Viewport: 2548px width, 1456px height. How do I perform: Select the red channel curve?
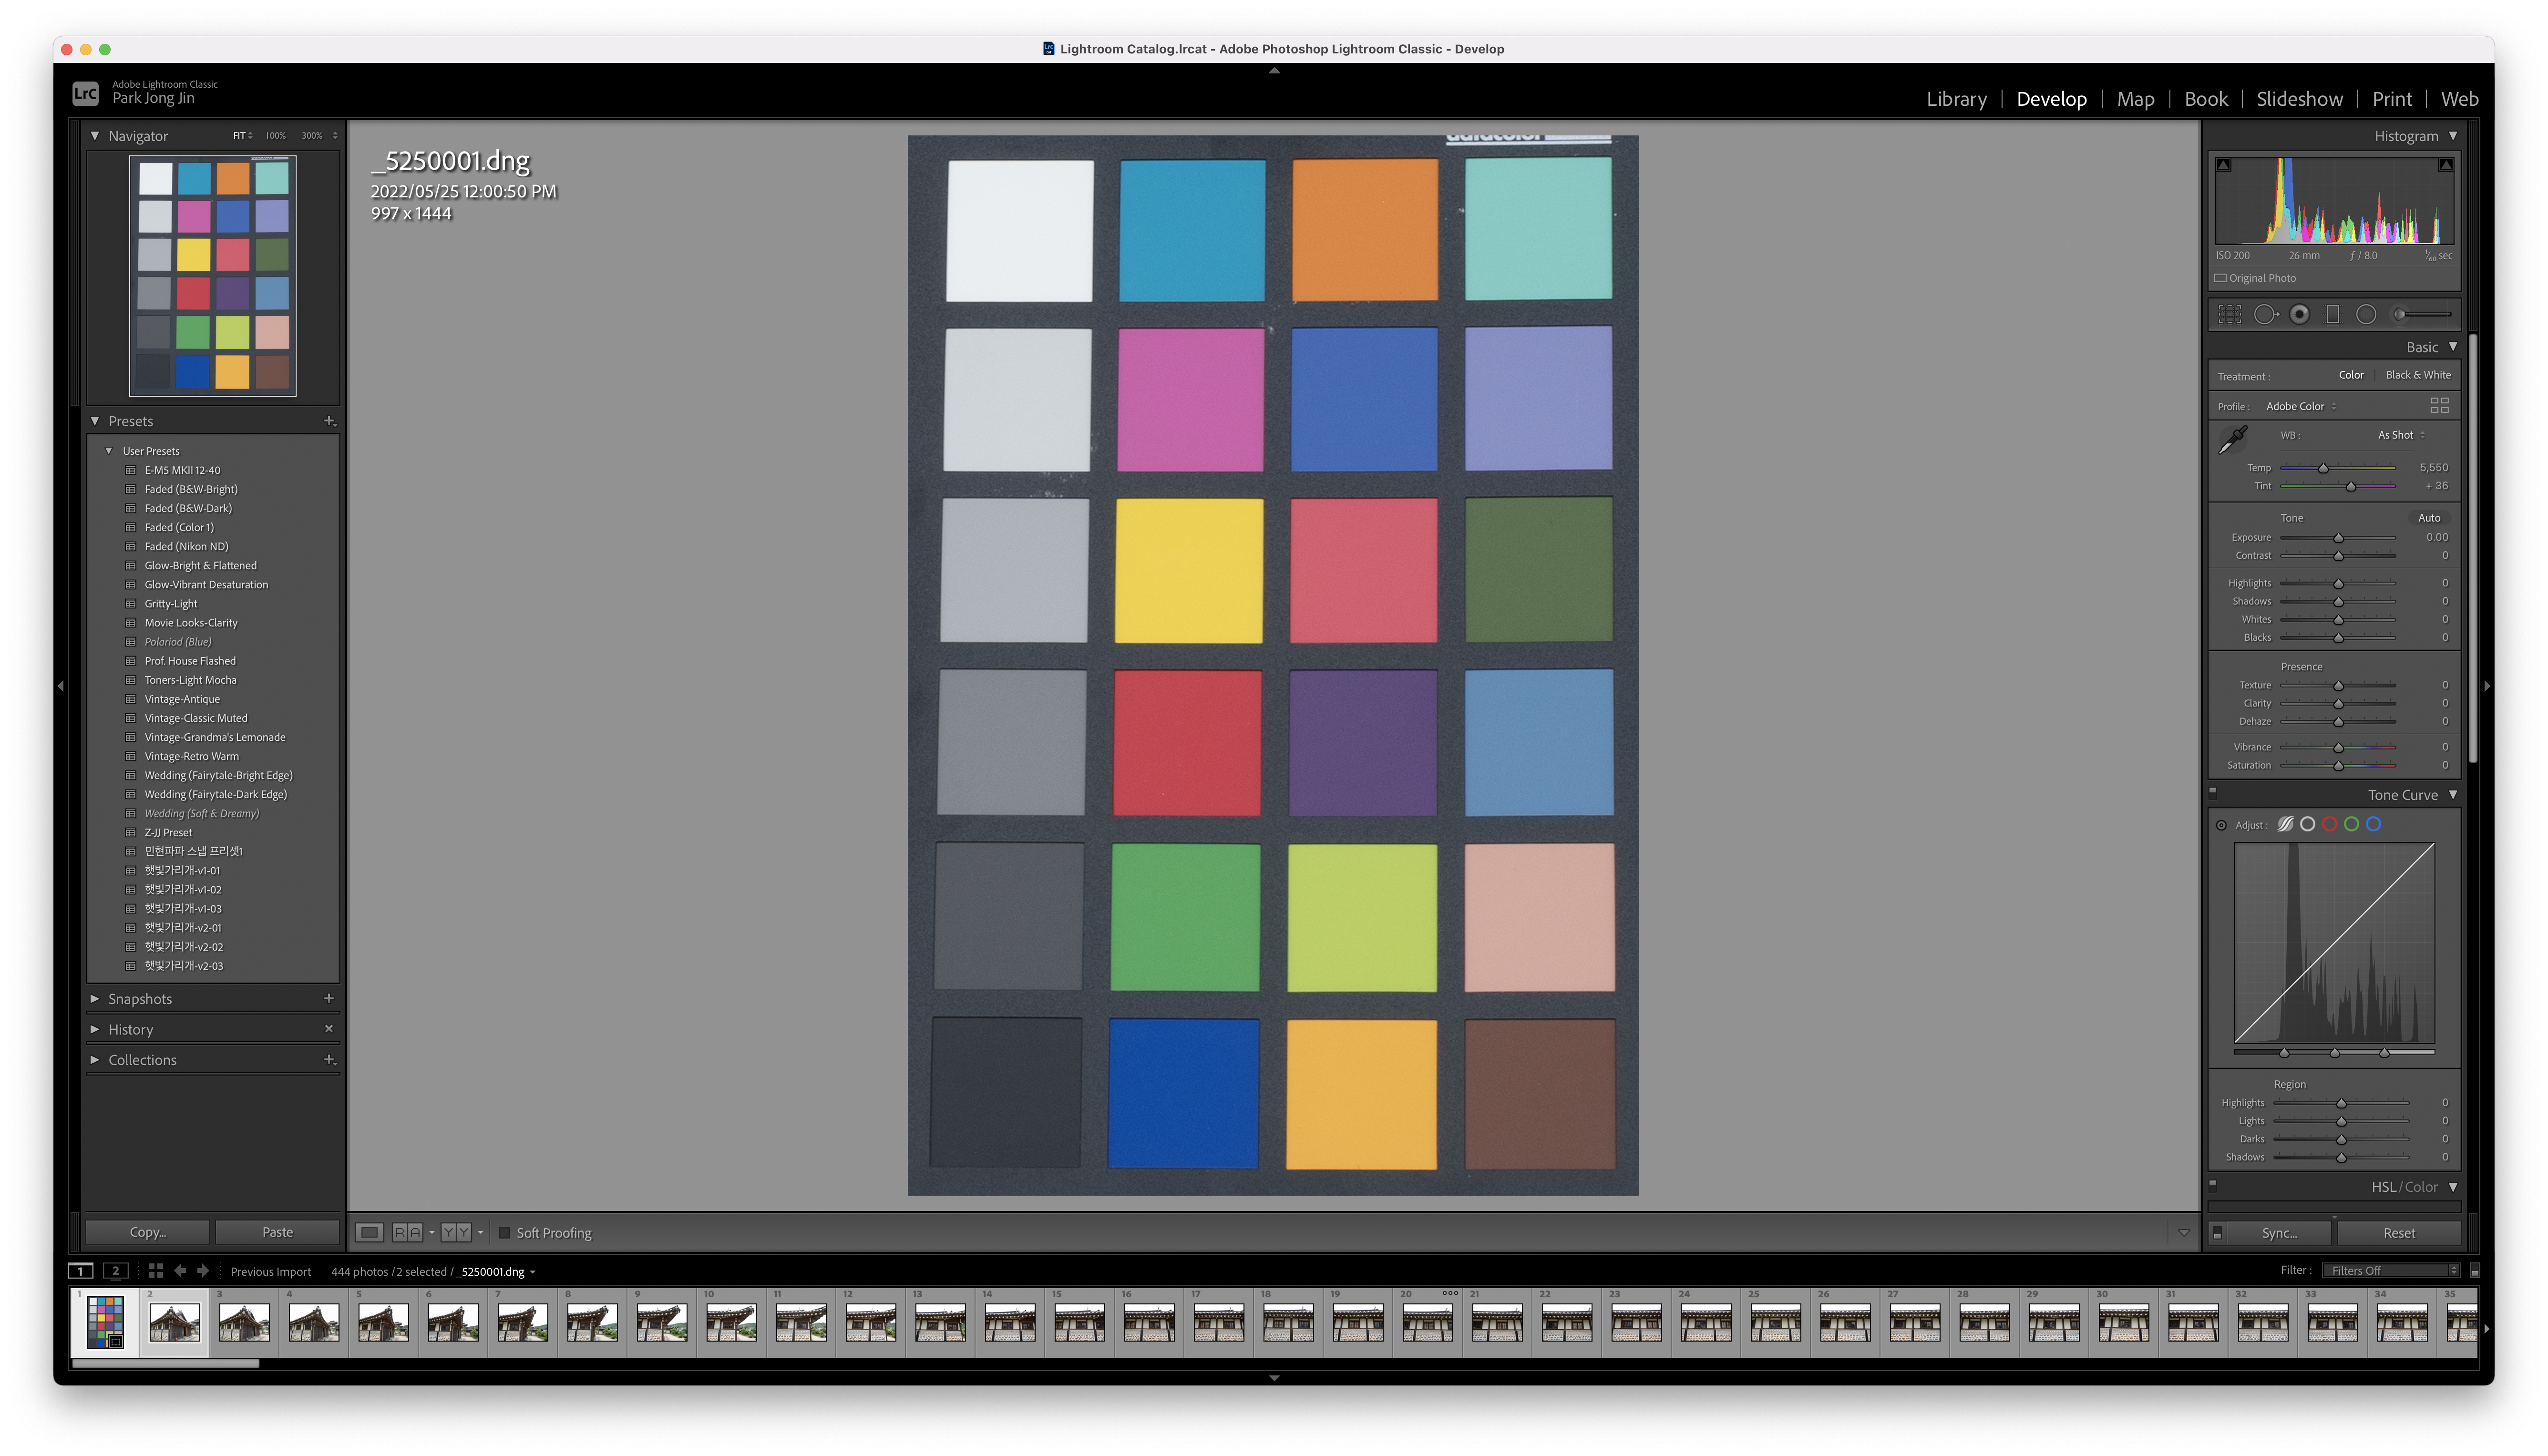click(2329, 824)
